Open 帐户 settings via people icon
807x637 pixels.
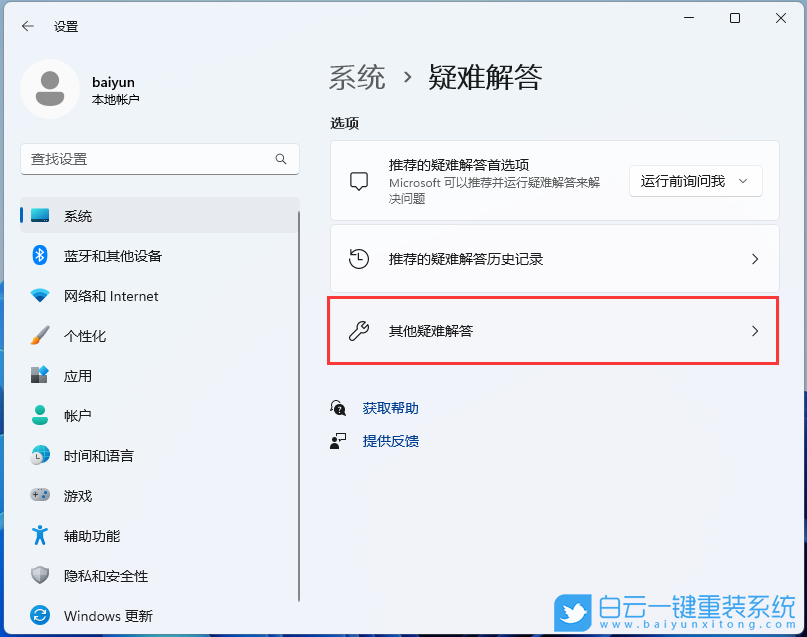point(38,416)
